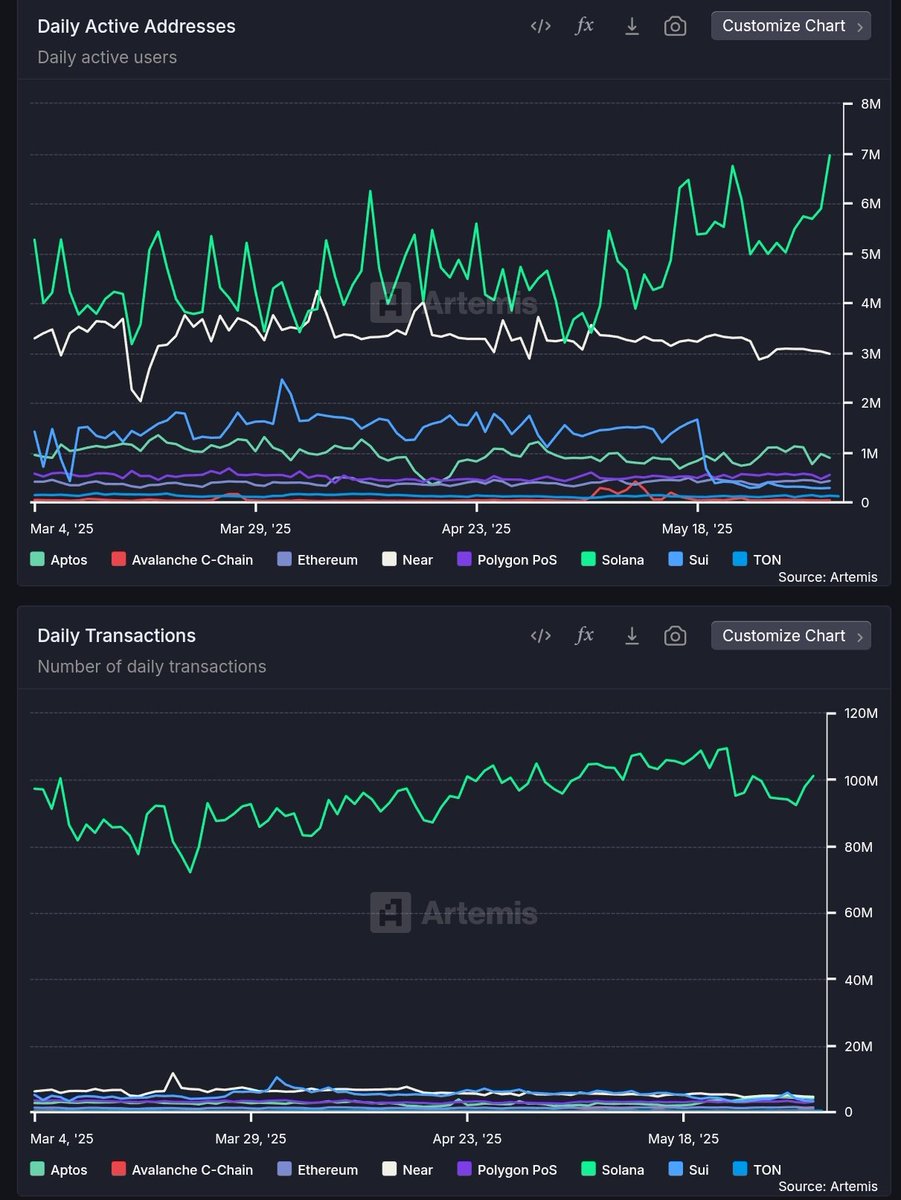
Task: Toggle Avalanche C-Chain in Active Addresses legend
Action: (182, 560)
